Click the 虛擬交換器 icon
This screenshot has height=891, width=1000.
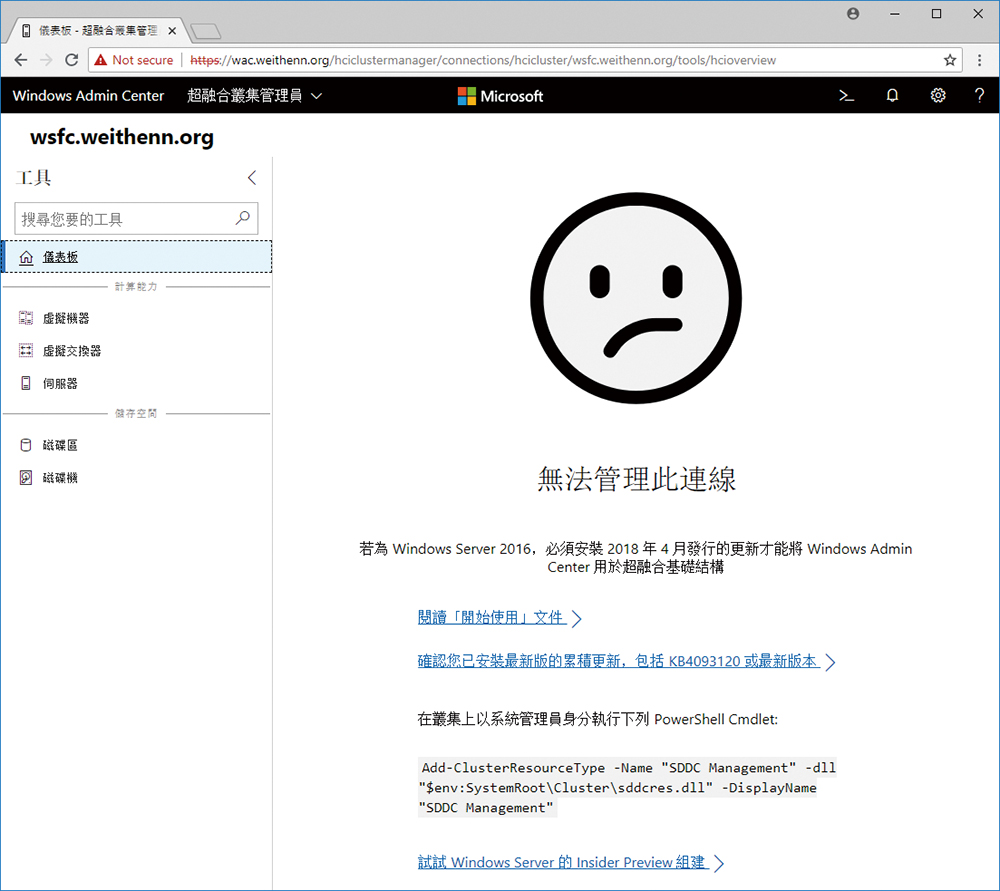(26, 351)
